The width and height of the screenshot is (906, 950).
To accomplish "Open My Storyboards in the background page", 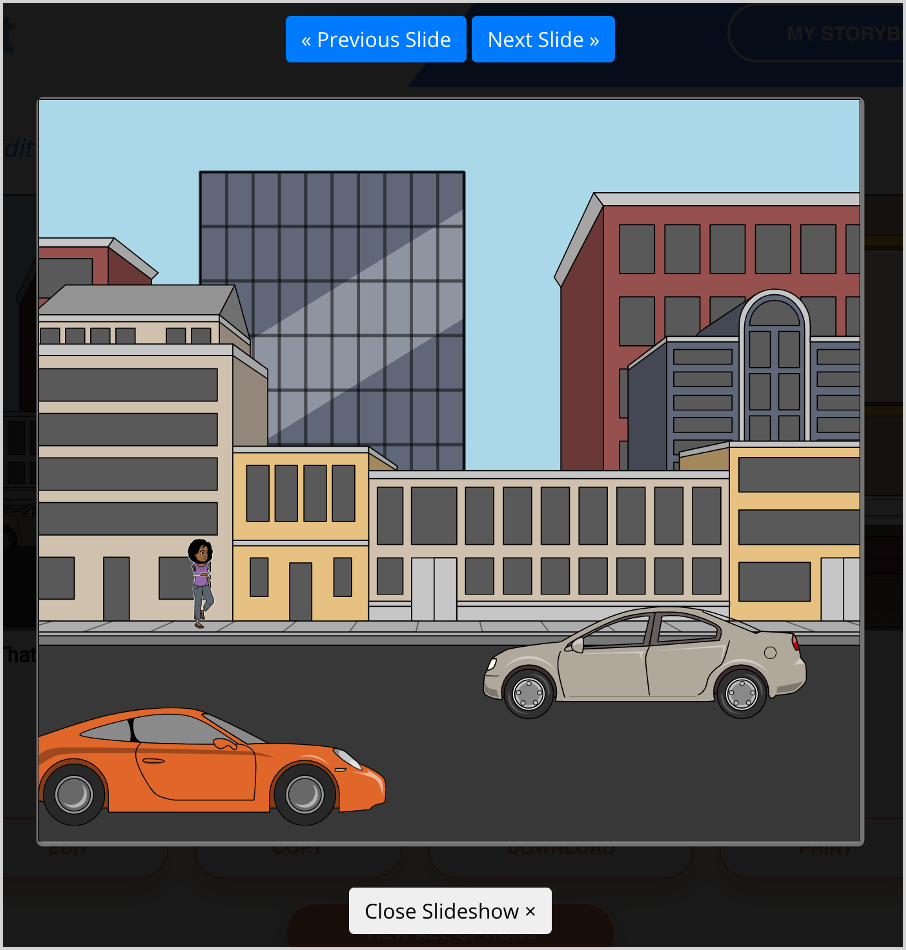I will [818, 34].
